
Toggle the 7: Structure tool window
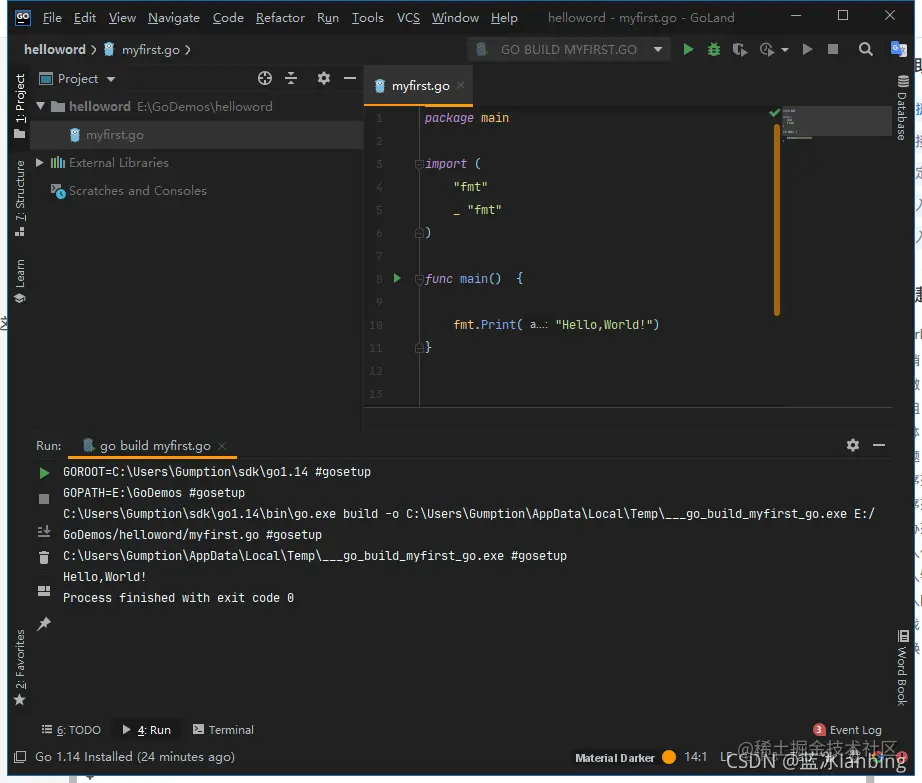pos(20,198)
